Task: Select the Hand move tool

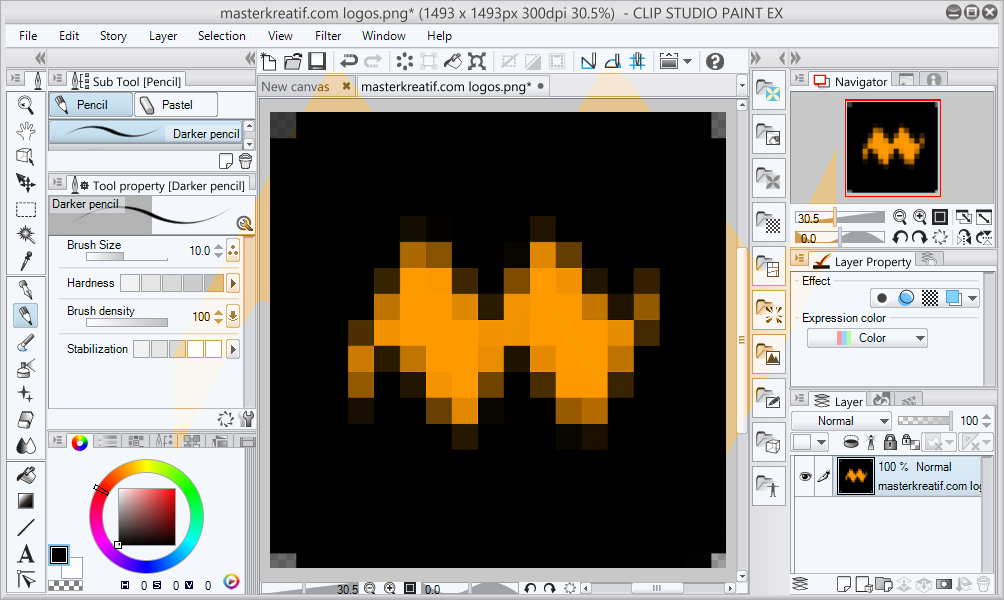Action: point(26,131)
